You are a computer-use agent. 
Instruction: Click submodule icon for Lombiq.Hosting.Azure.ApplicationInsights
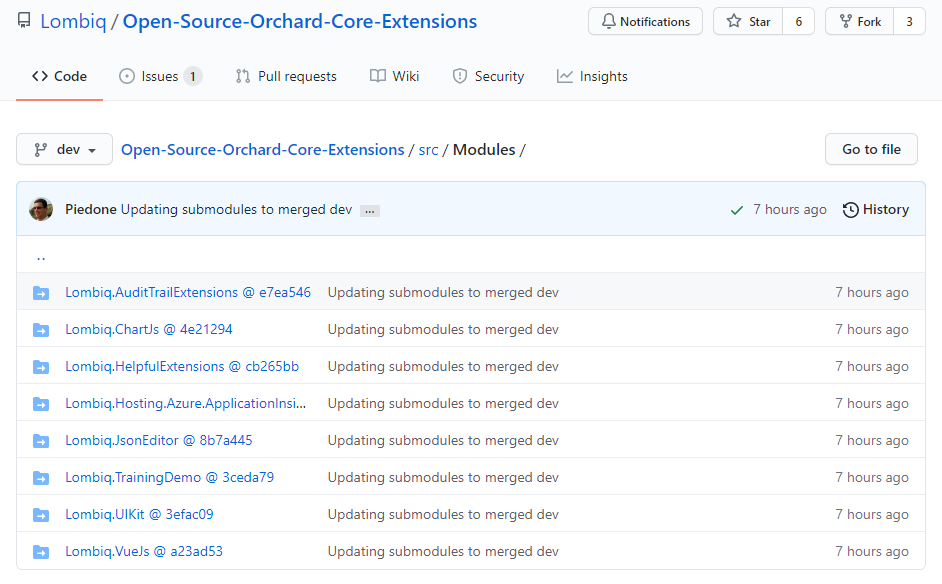[41, 404]
